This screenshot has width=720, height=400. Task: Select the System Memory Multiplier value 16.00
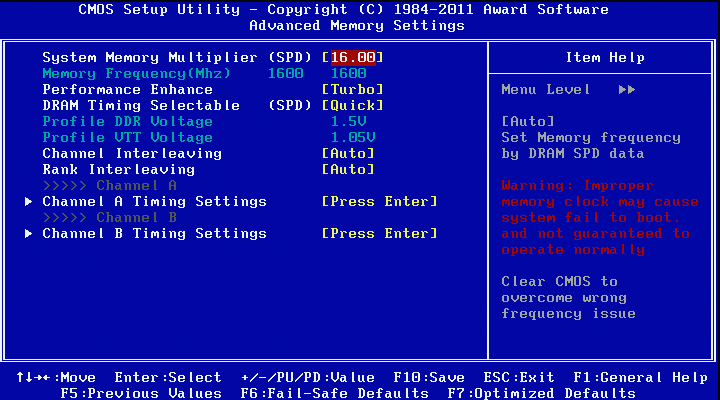click(352, 57)
